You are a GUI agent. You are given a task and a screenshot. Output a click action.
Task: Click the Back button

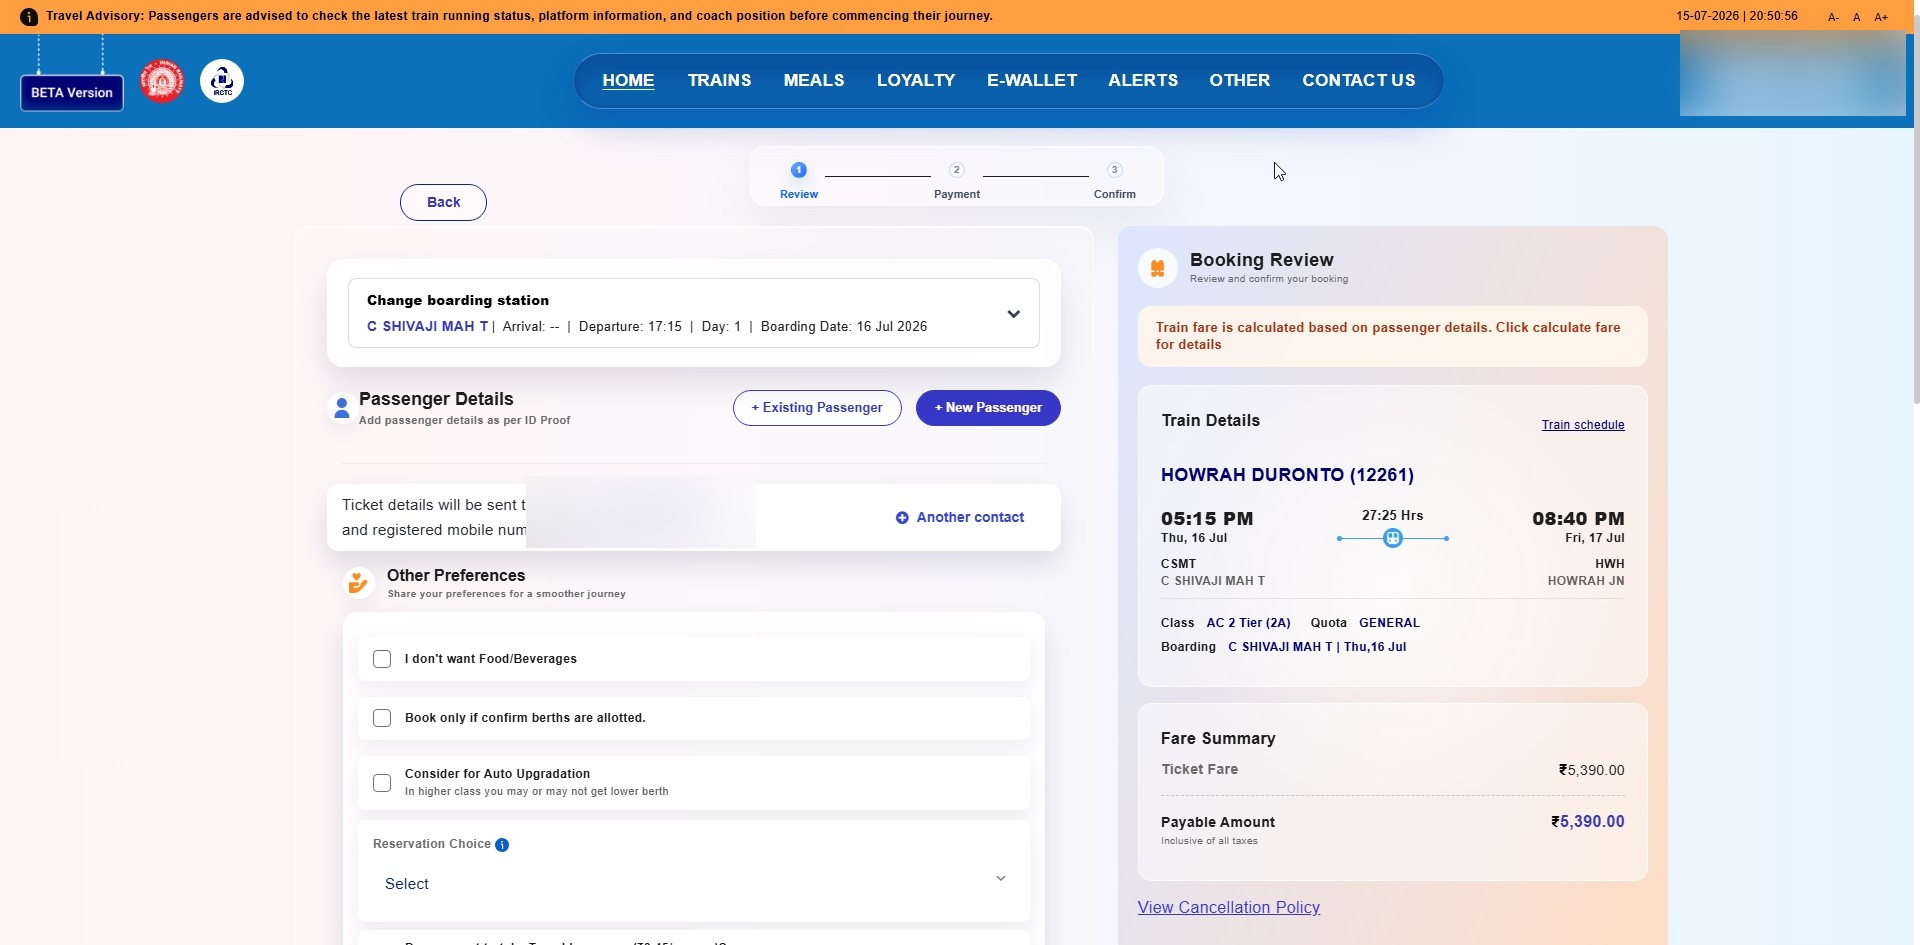443,203
